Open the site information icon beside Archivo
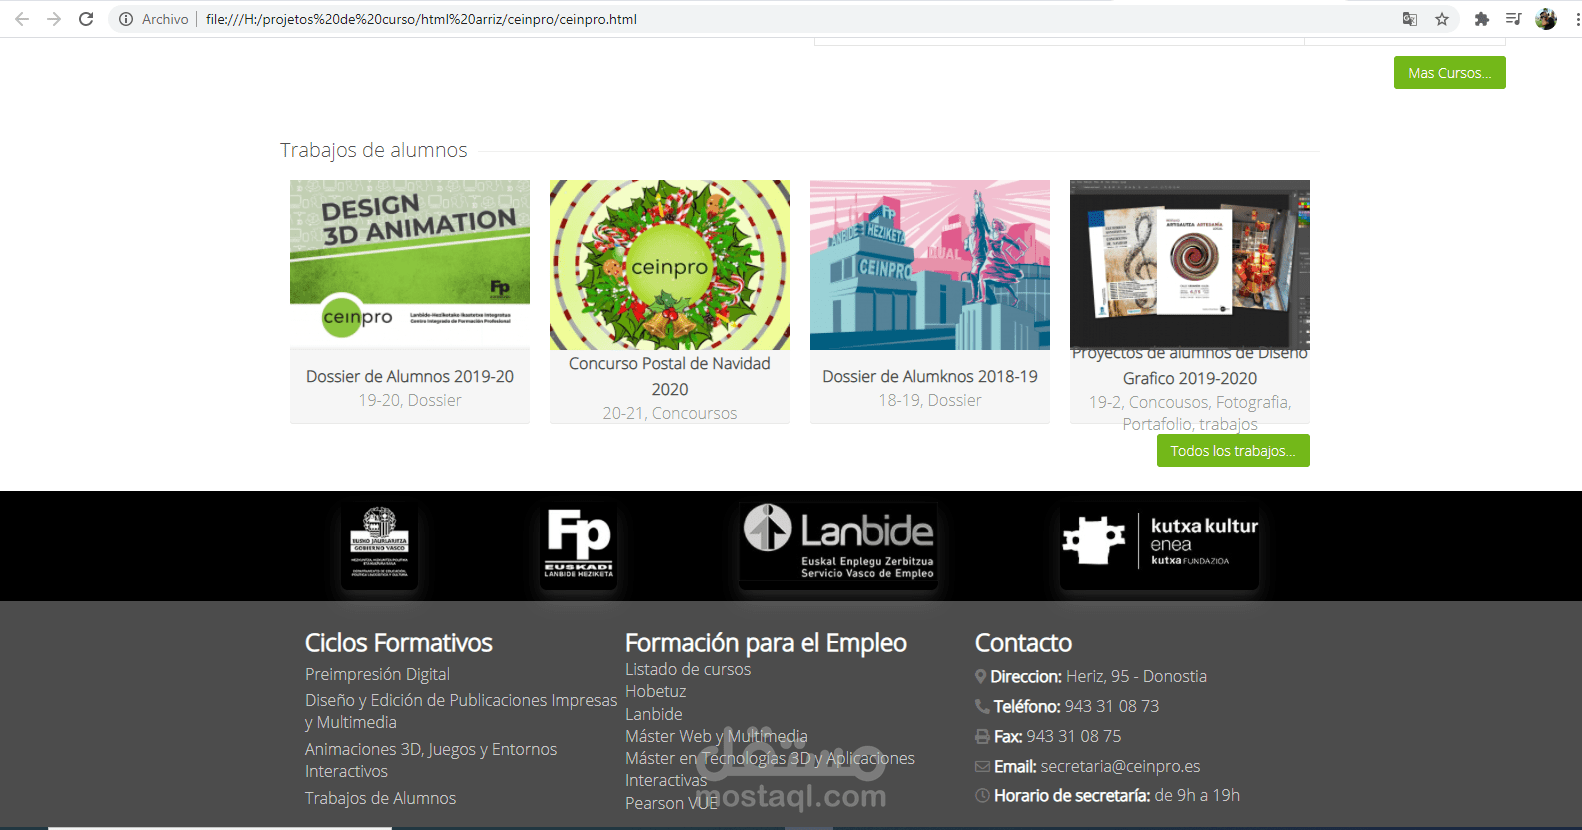 click(126, 19)
